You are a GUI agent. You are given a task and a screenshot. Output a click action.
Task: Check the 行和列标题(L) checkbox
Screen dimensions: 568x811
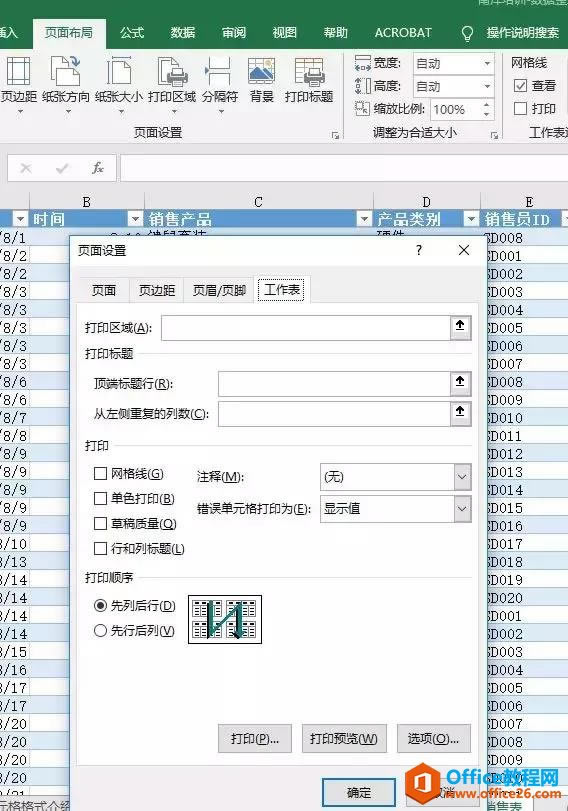[x=100, y=548]
